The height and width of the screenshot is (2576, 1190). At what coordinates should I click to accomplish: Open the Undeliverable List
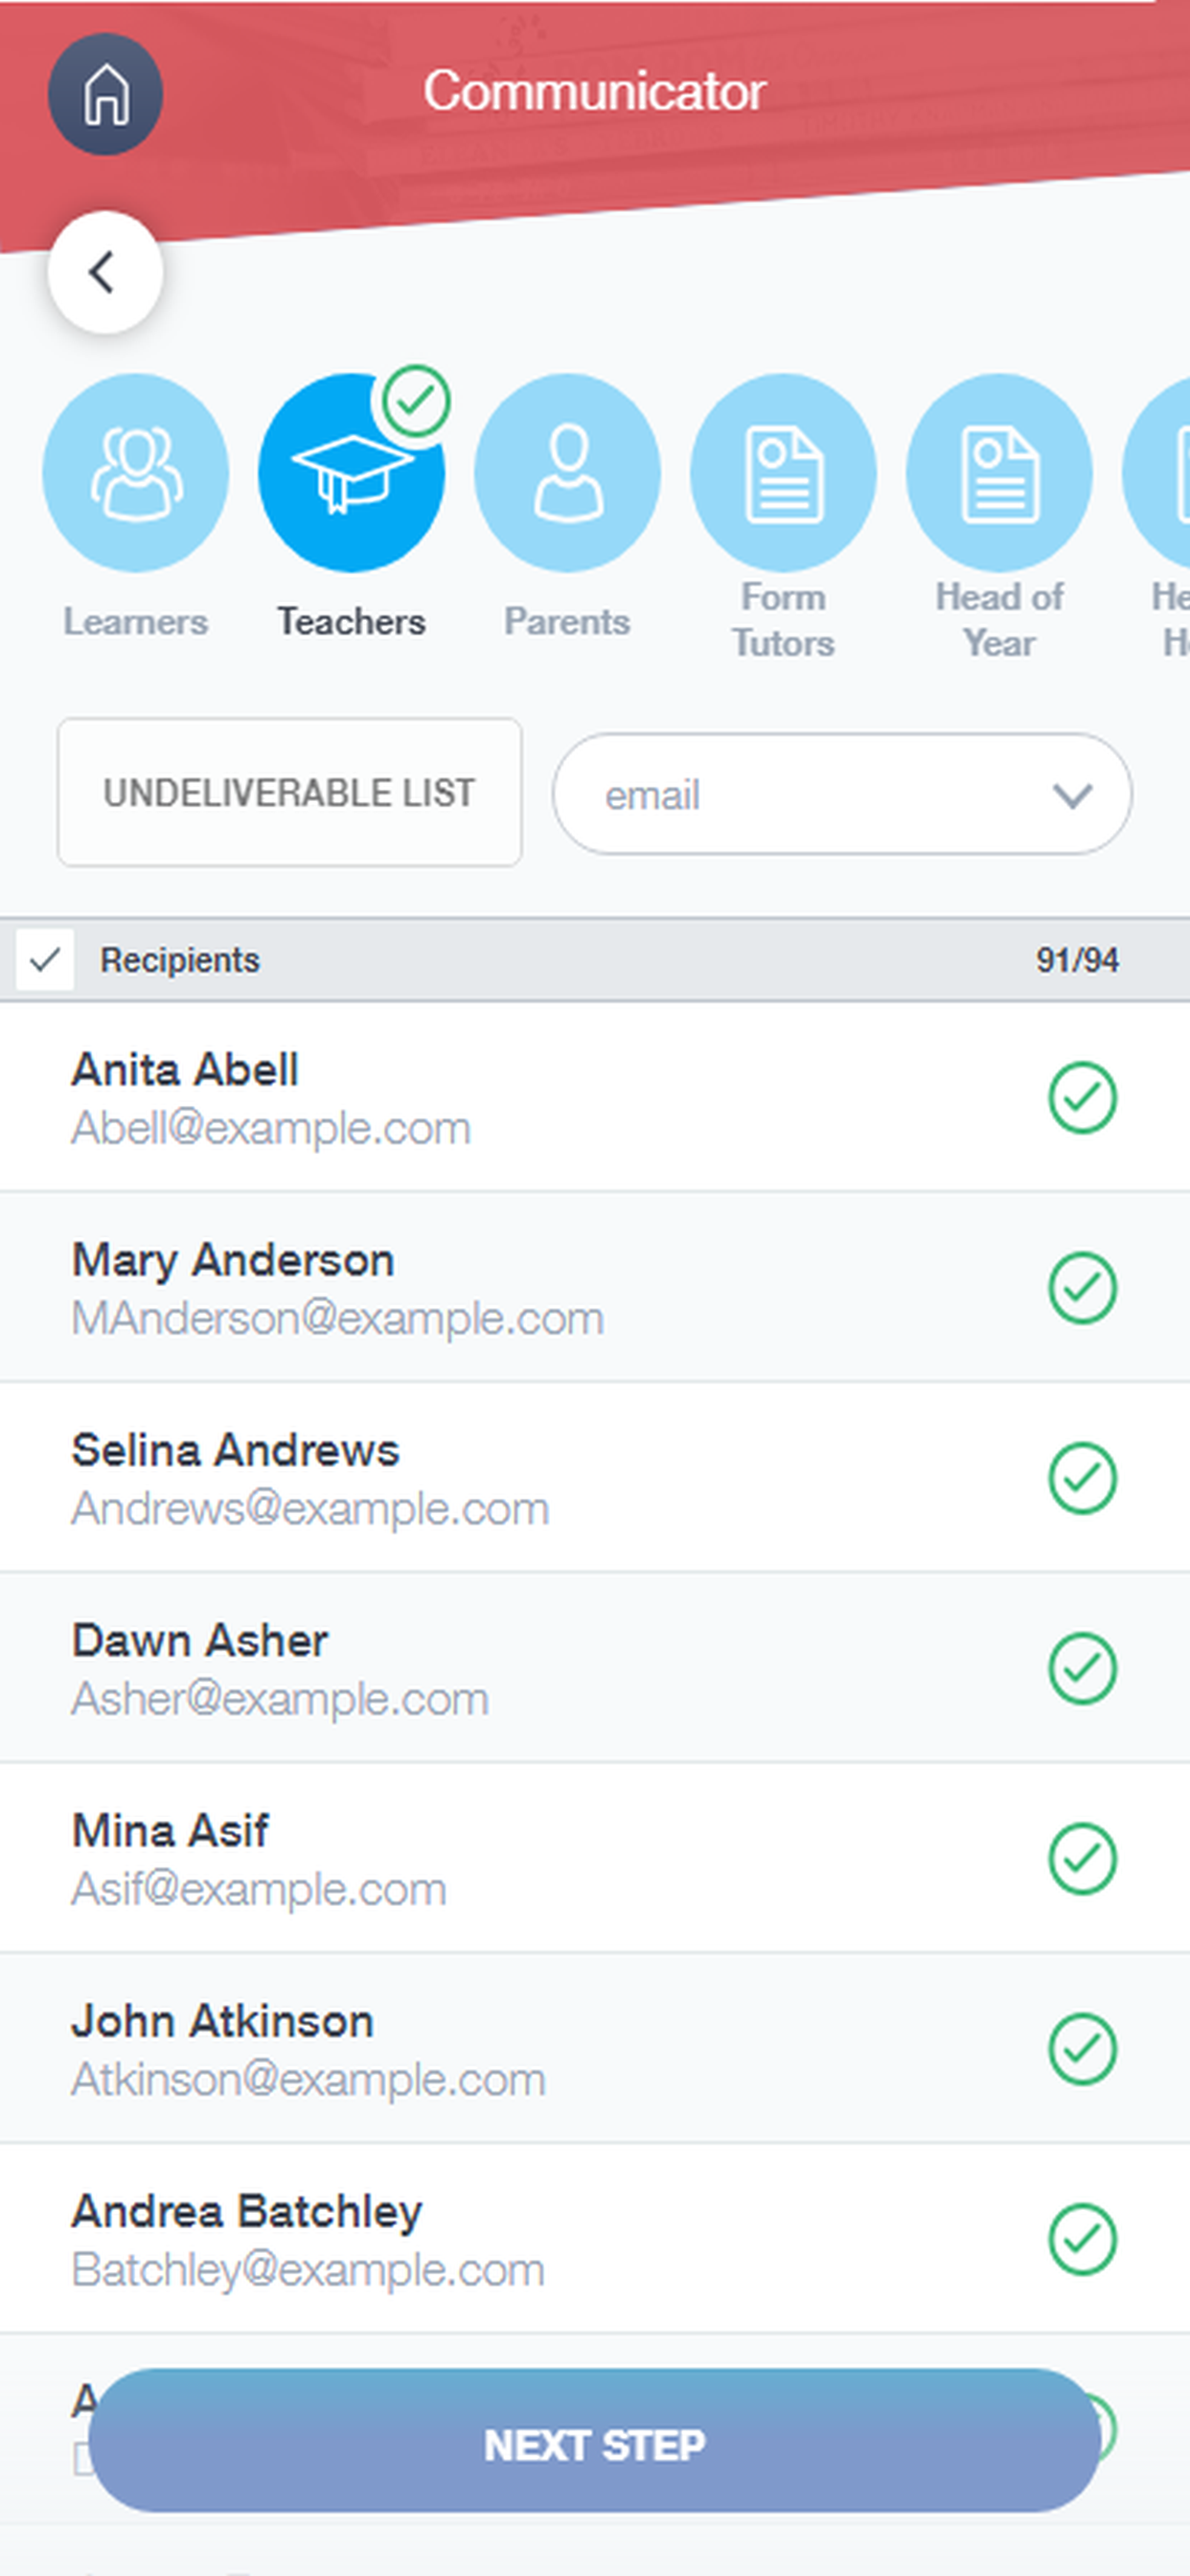290,793
